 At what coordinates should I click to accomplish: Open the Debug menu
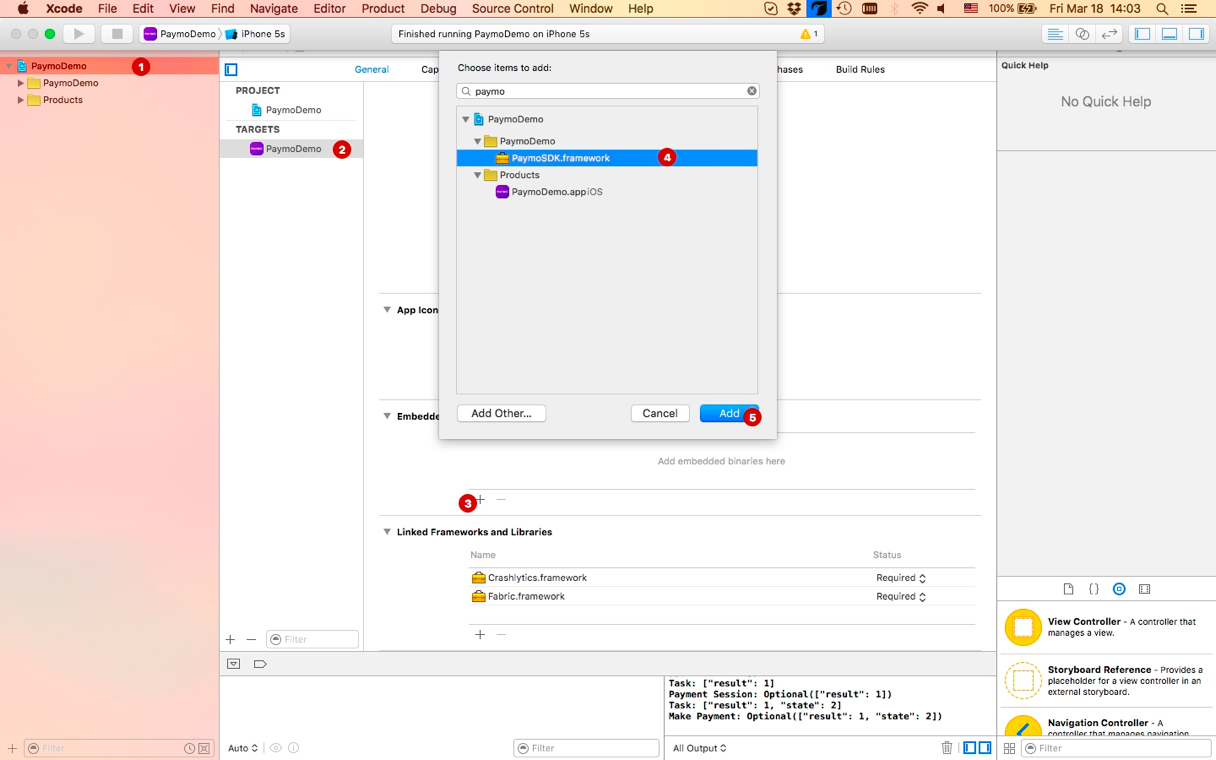(x=438, y=9)
